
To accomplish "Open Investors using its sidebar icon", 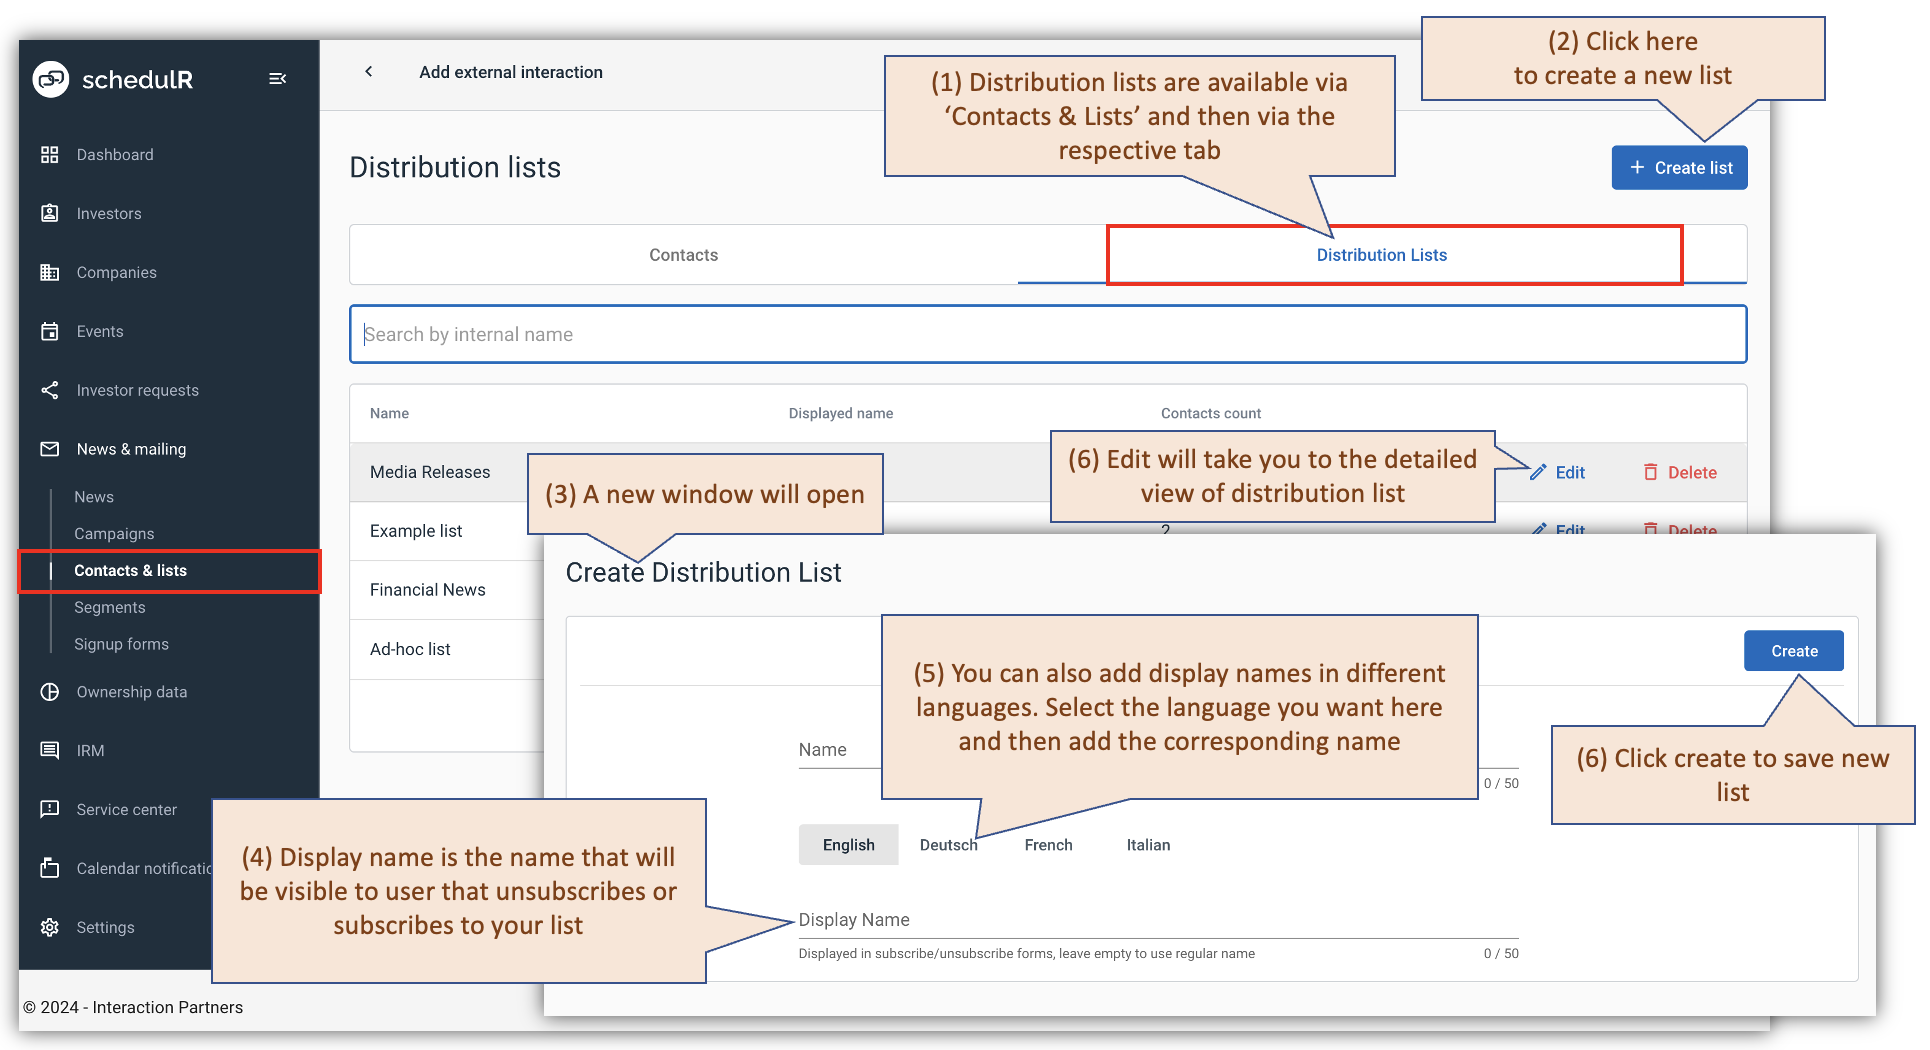I will click(x=50, y=213).
